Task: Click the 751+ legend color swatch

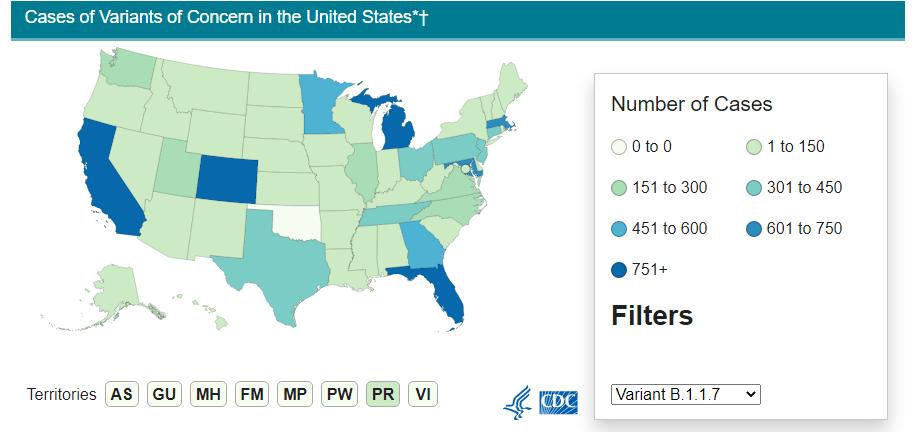Action: click(620, 270)
